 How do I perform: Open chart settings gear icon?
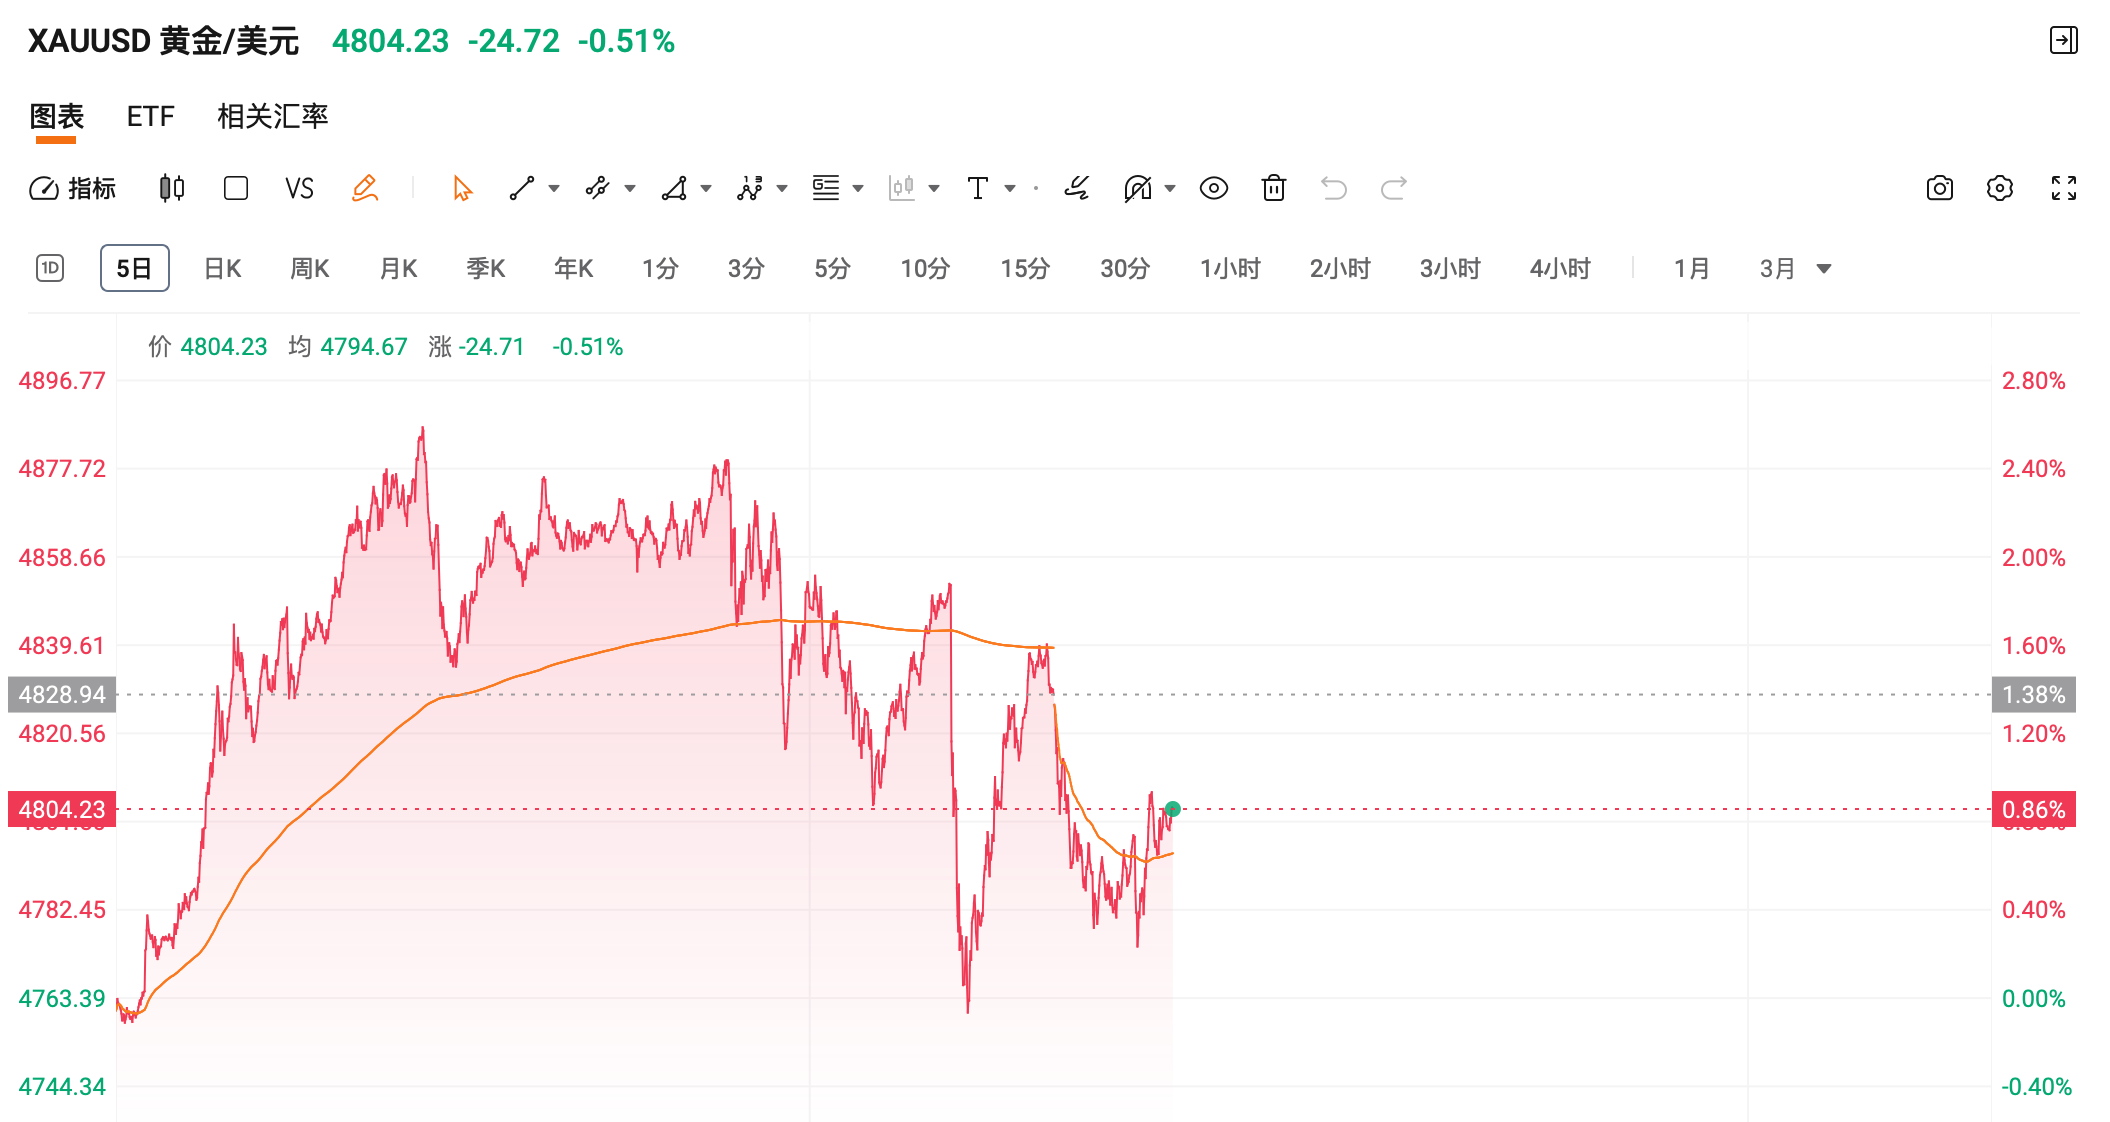coord(2000,188)
